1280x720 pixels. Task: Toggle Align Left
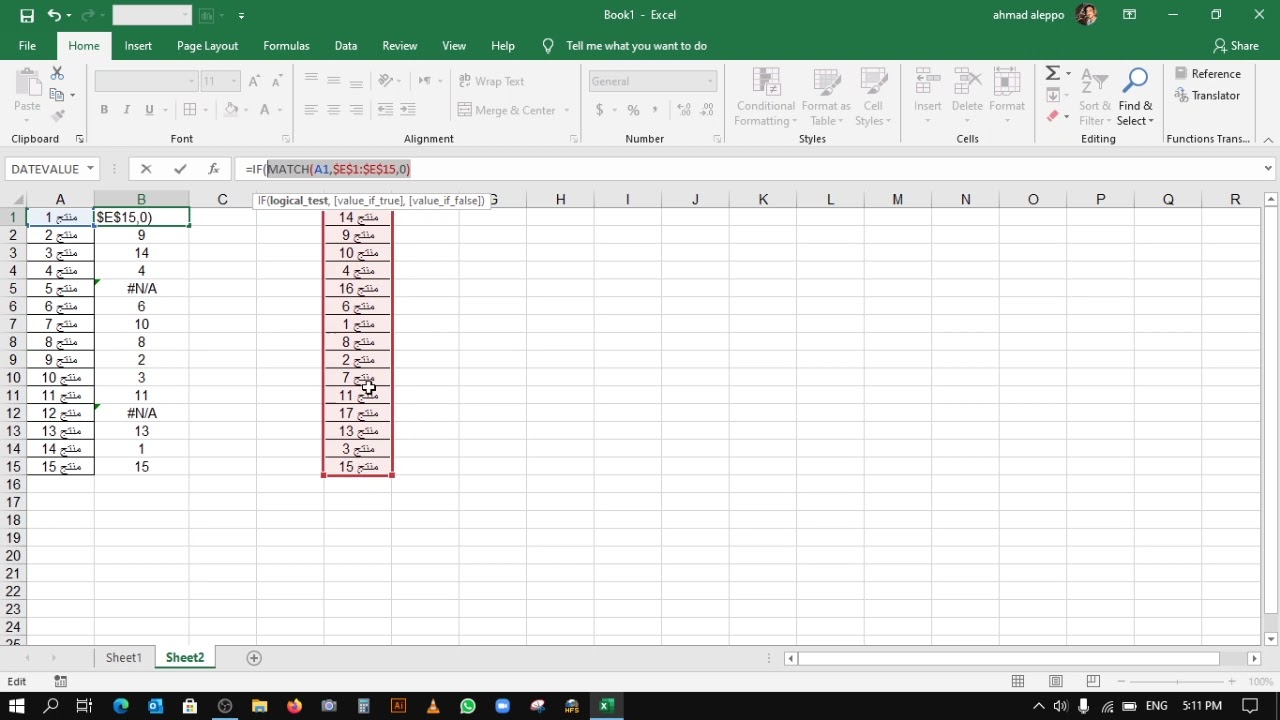(311, 110)
